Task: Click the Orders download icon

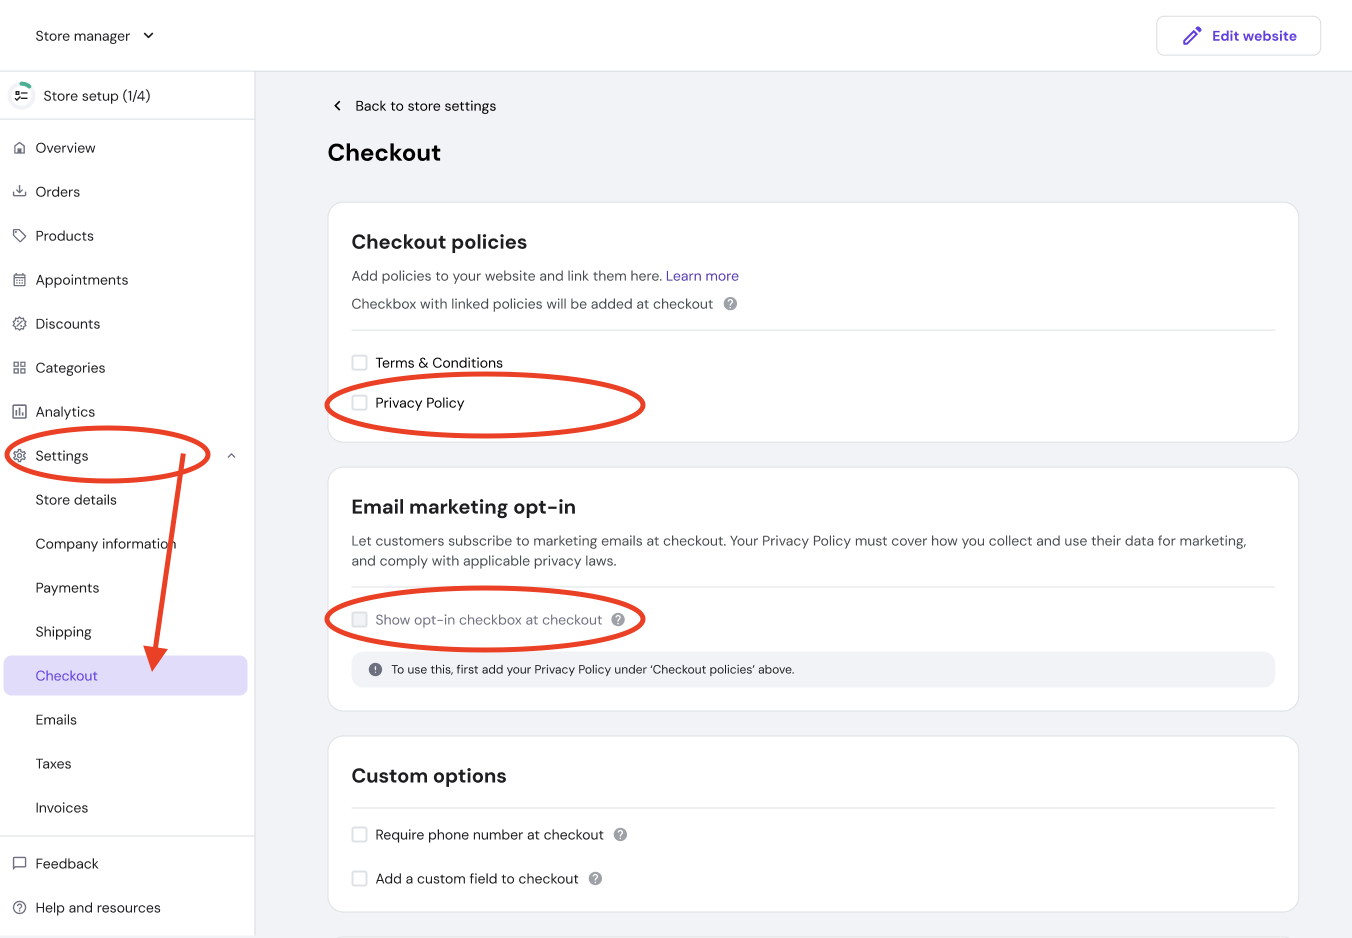Action: tap(19, 192)
